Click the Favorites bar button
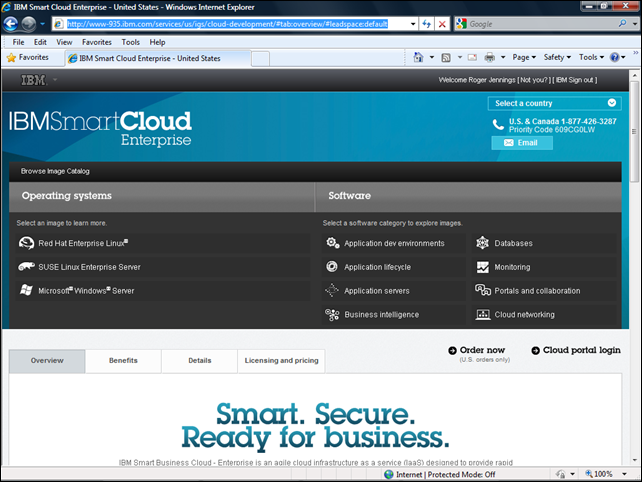642x482 pixels. [x=28, y=58]
